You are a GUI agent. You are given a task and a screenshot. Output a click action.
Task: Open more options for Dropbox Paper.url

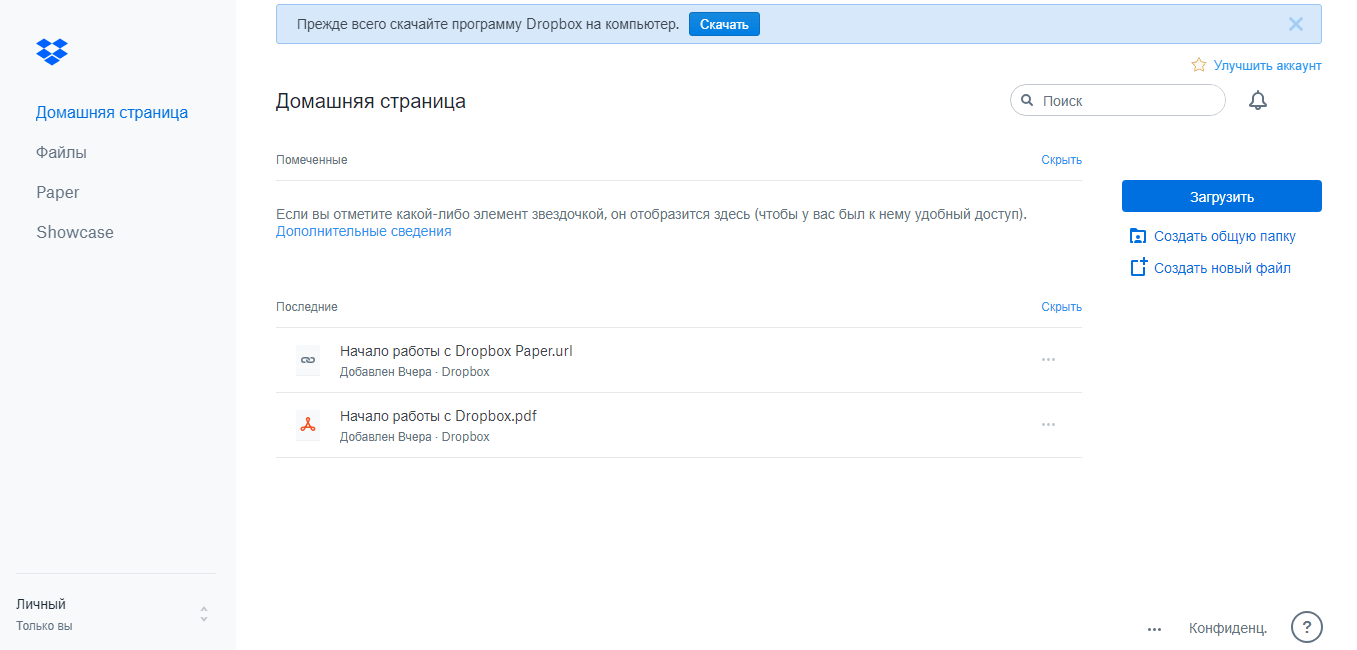coord(1048,360)
